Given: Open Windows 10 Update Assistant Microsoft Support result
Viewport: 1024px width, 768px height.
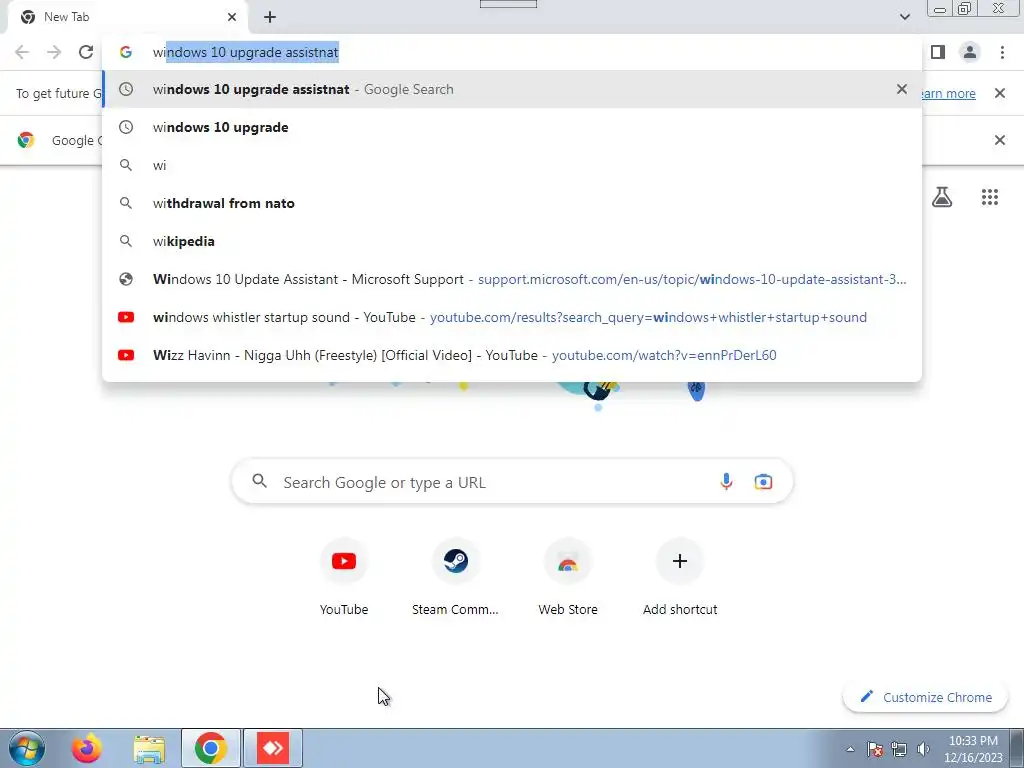Looking at the screenshot, I should 512,280.
